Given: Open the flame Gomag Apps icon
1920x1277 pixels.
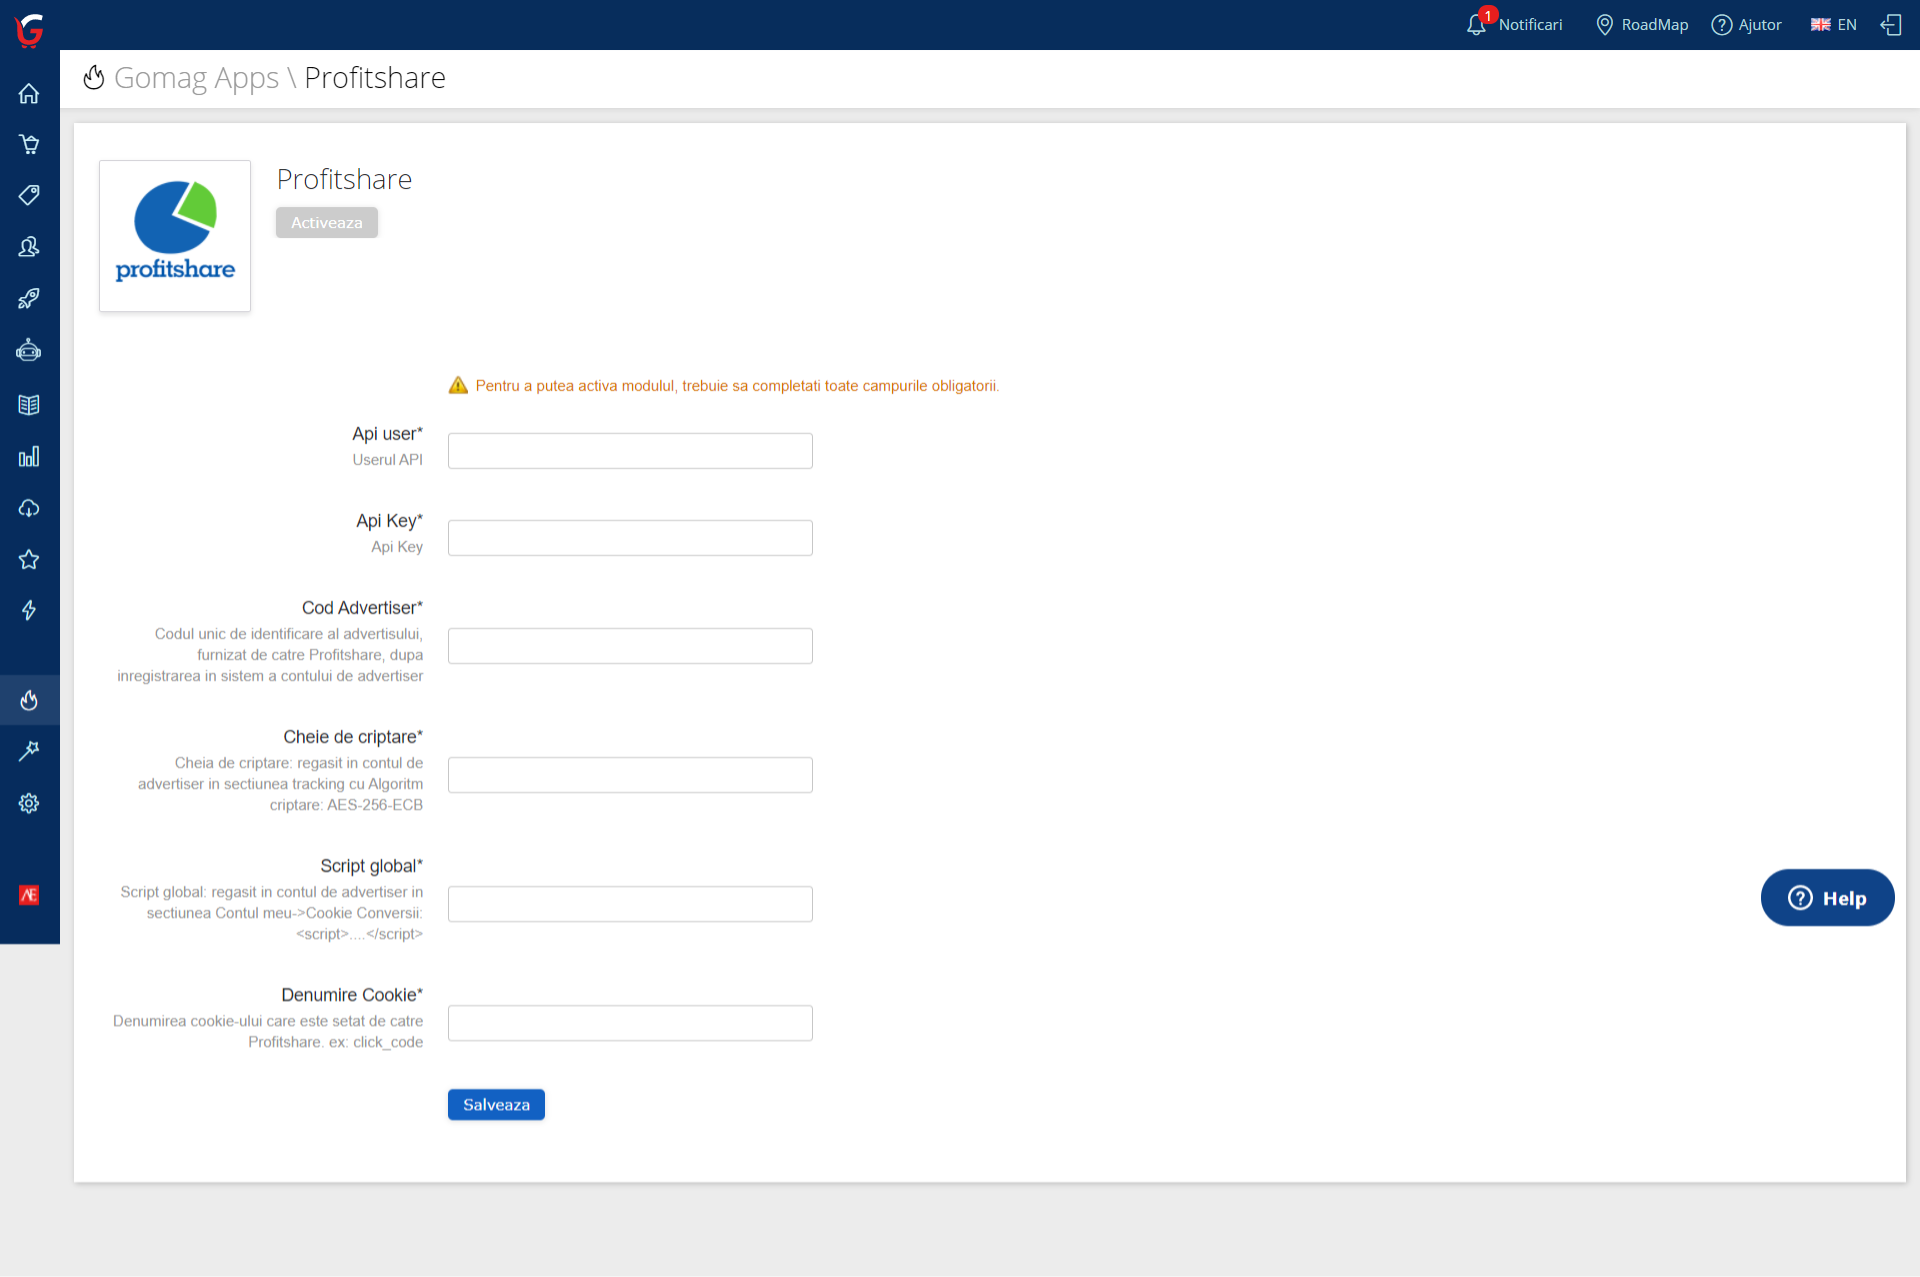Looking at the screenshot, I should pyautogui.click(x=29, y=700).
